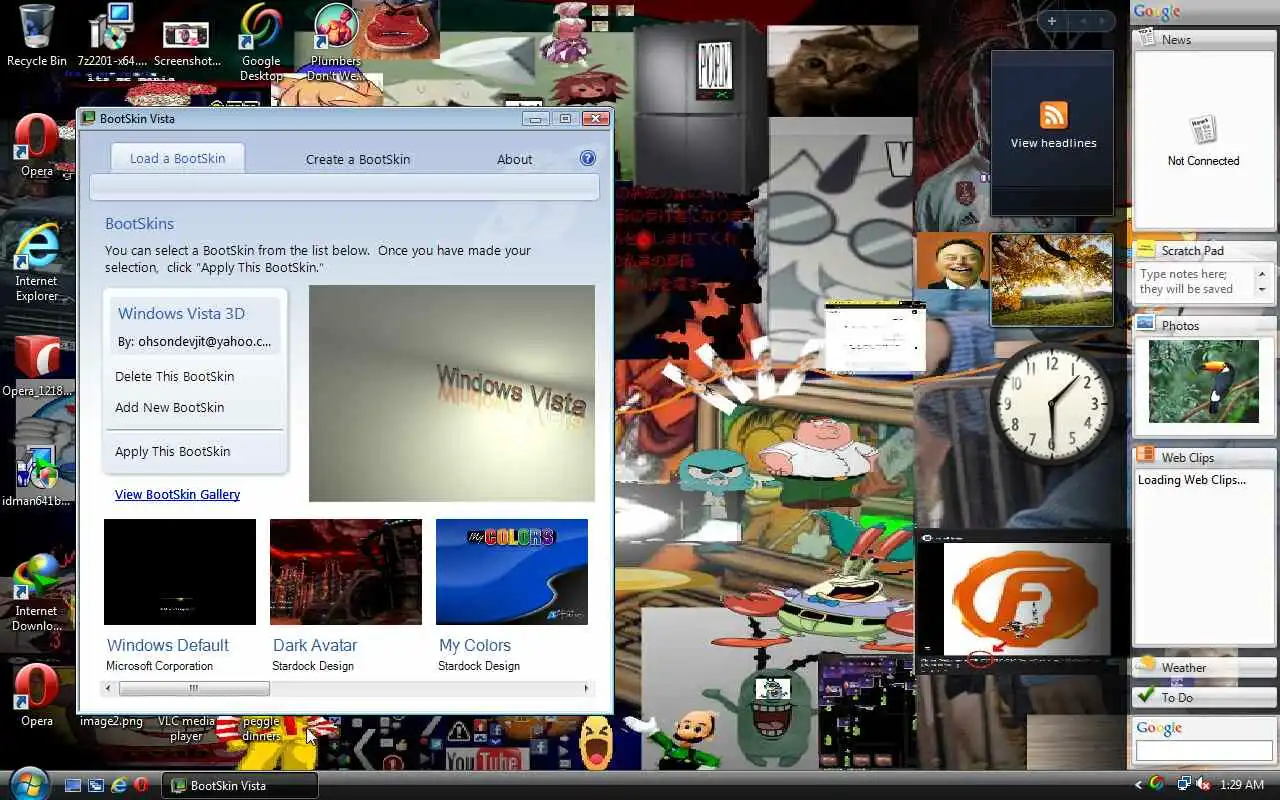The image size is (1280, 800).
Task: Click Apply This BootSkin
Action: 173,451
